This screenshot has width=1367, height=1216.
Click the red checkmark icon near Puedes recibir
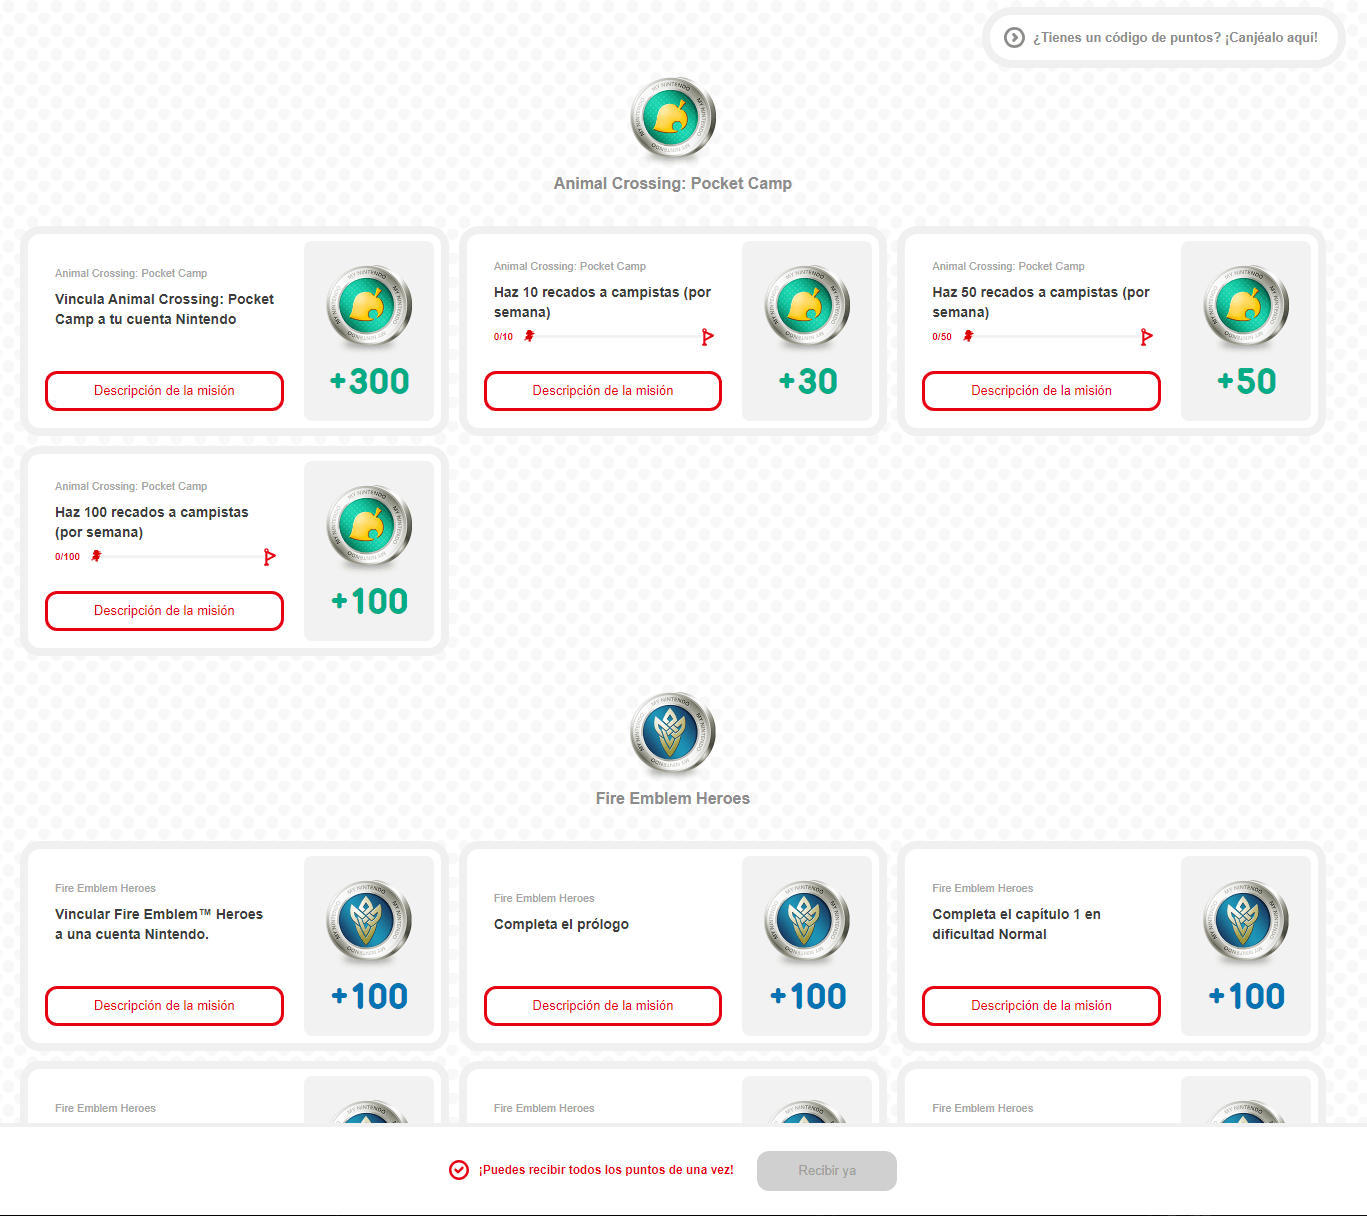click(x=459, y=1170)
